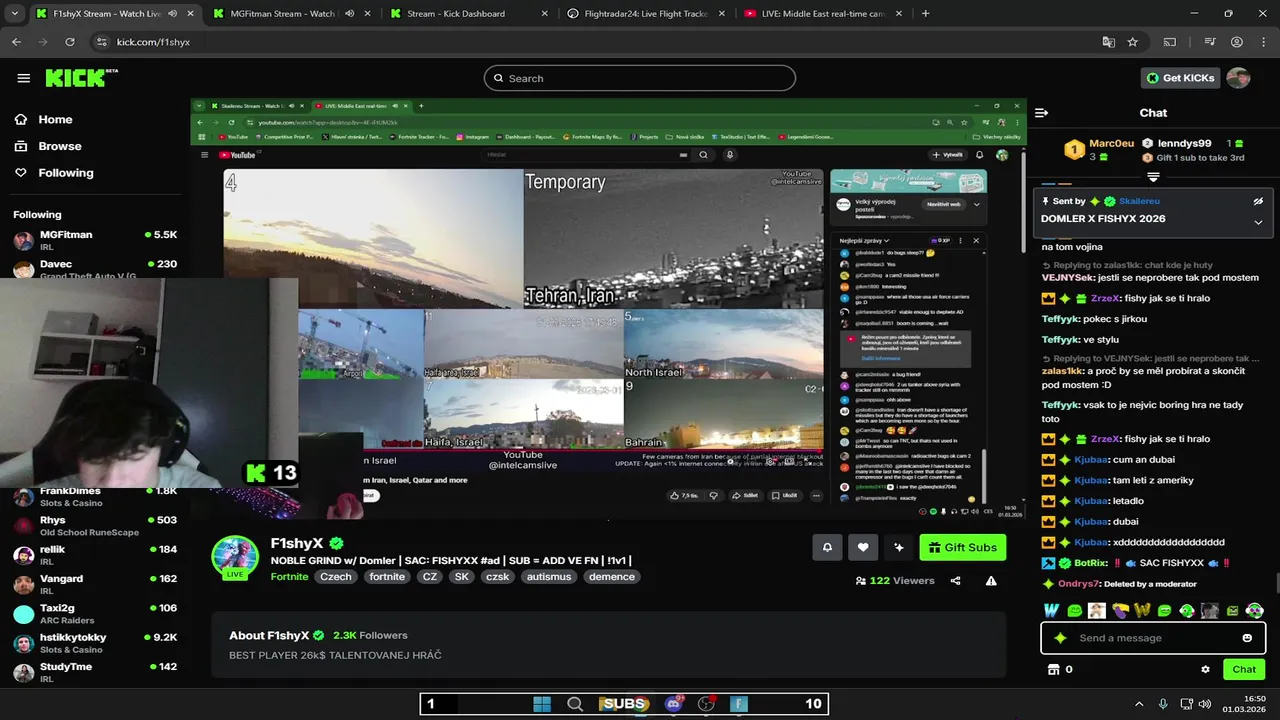Viewport: 1280px width, 720px height.
Task: Open the channel shop icon
Action: pyautogui.click(x=1053, y=669)
